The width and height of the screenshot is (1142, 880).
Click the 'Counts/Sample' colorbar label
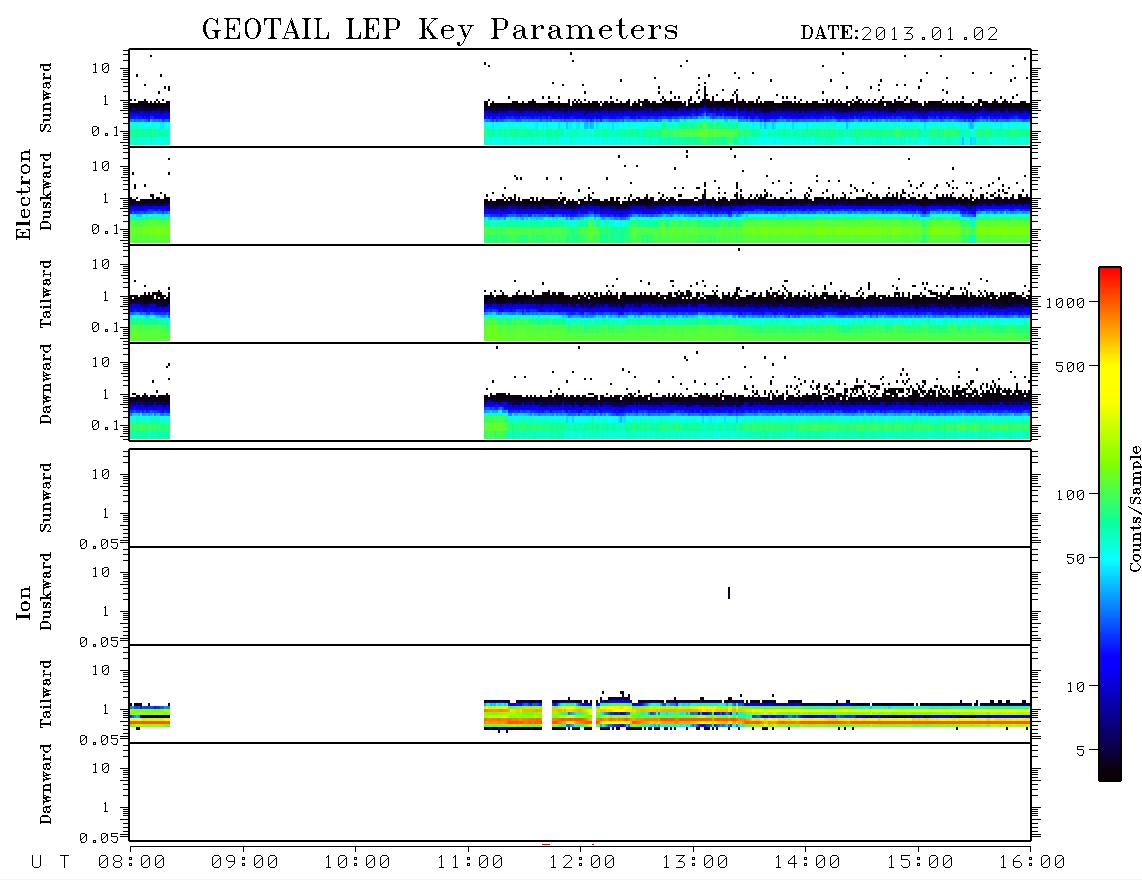[1135, 508]
